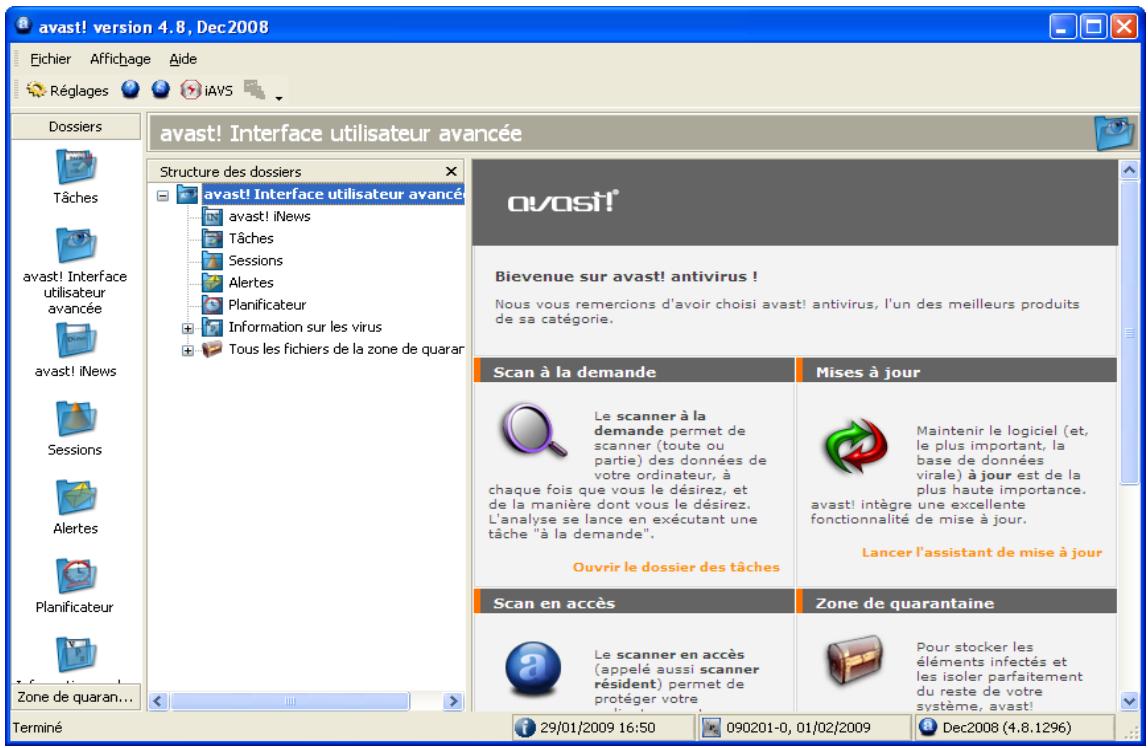This screenshot has width=1148, height=748.
Task: Expand Tous les fichiers de la zone node
Action: tap(187, 351)
